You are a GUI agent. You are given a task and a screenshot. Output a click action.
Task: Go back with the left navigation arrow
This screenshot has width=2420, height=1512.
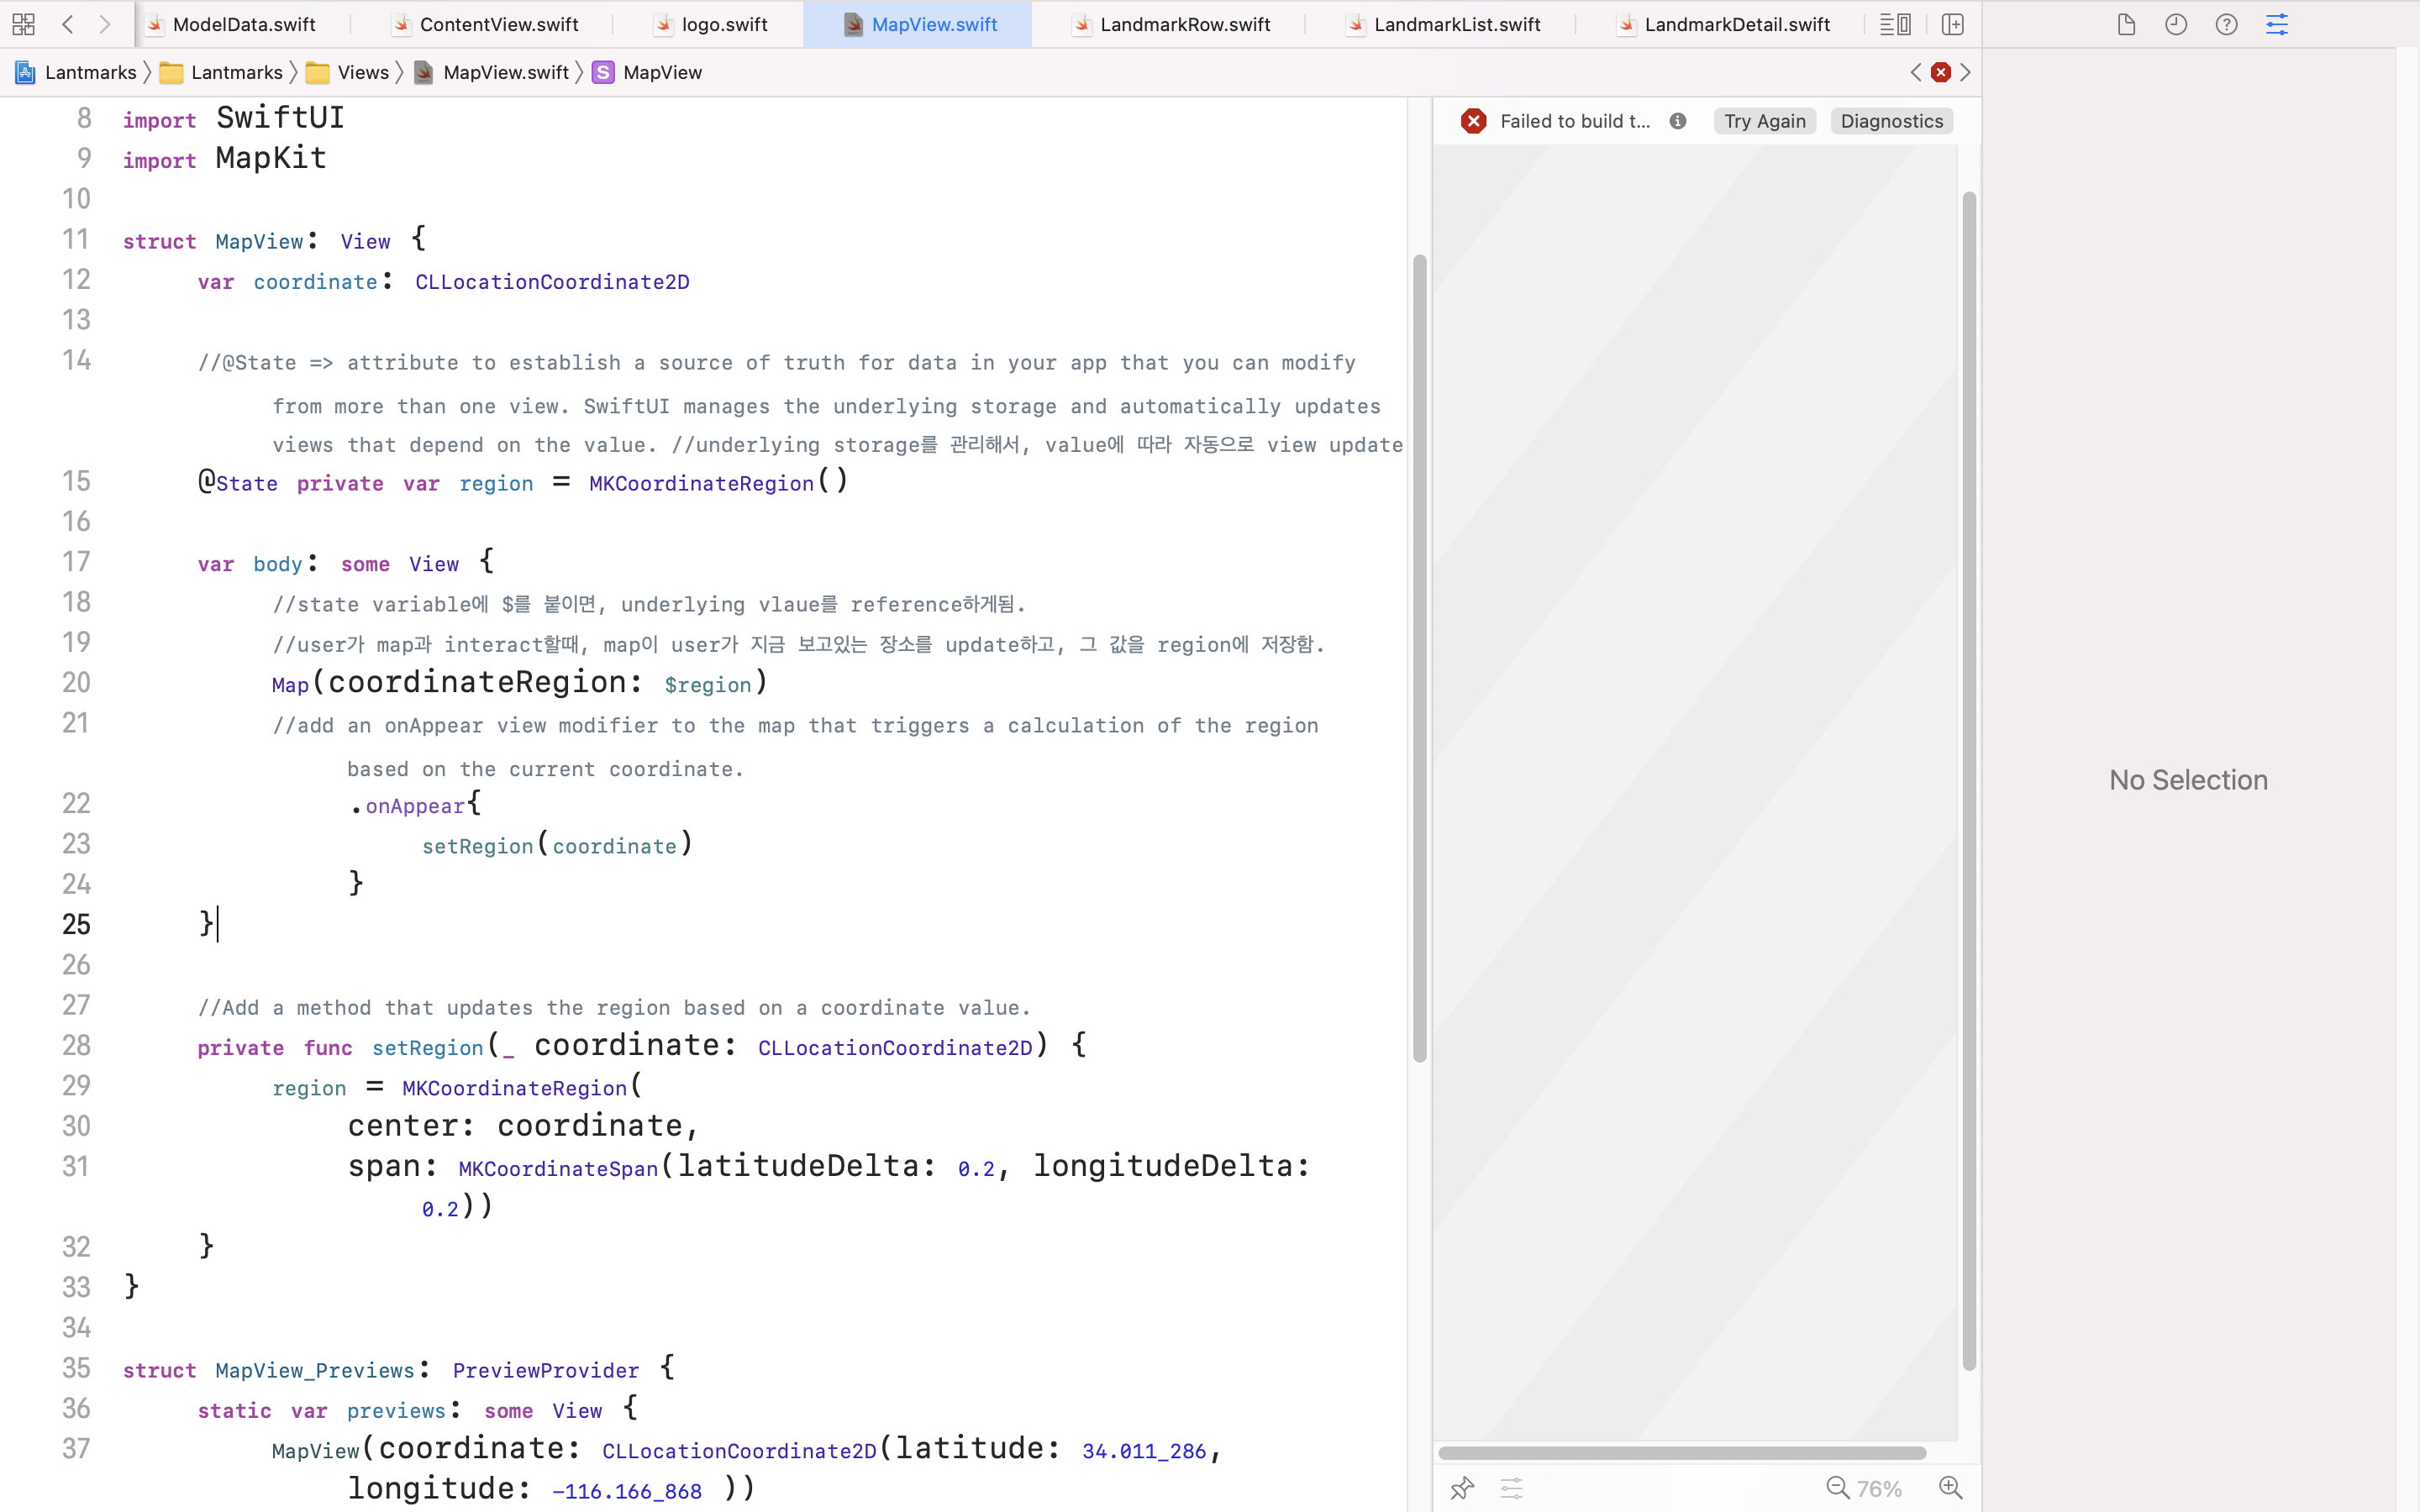tap(67, 24)
